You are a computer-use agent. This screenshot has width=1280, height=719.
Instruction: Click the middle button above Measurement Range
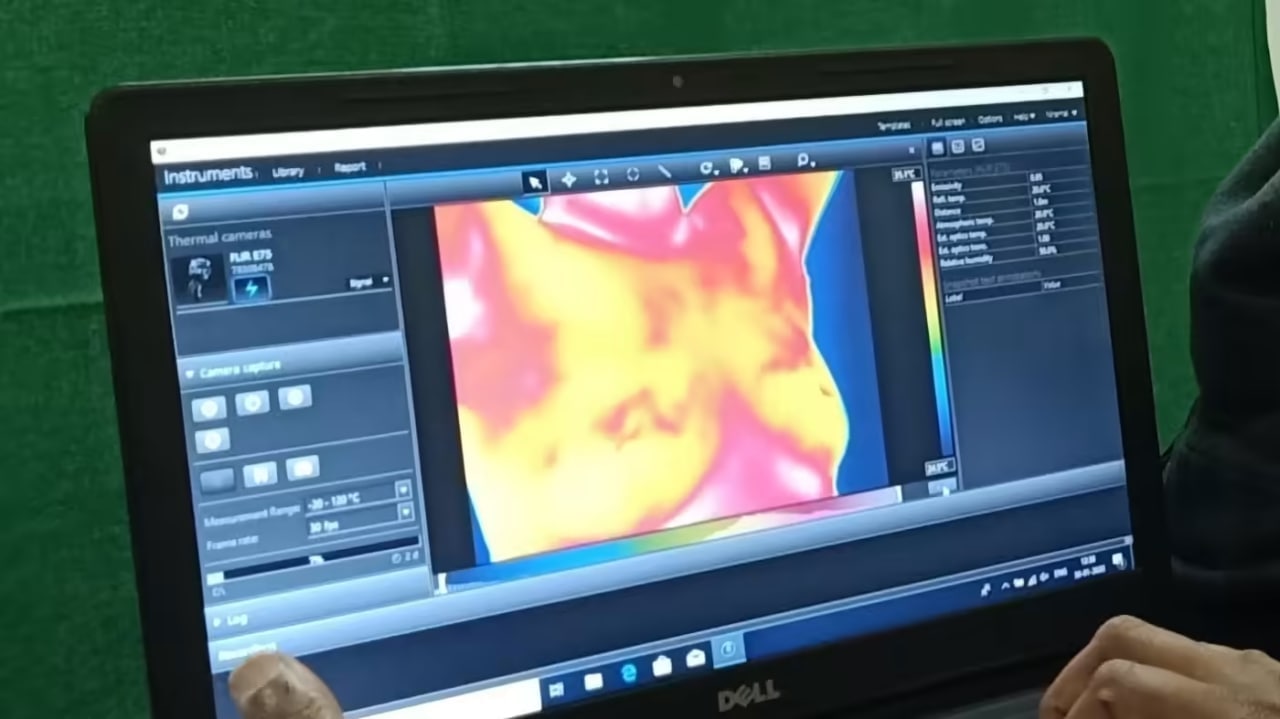[260, 473]
